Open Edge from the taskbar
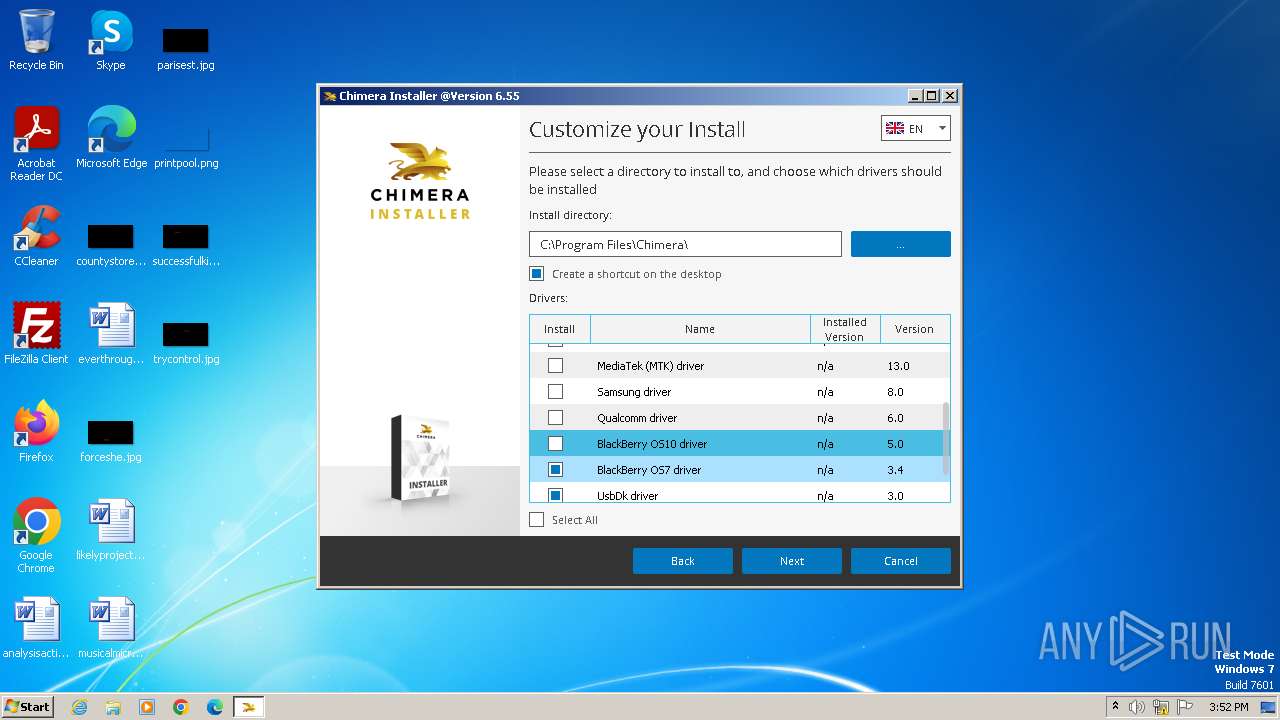The width and height of the screenshot is (1280, 720). 215,707
